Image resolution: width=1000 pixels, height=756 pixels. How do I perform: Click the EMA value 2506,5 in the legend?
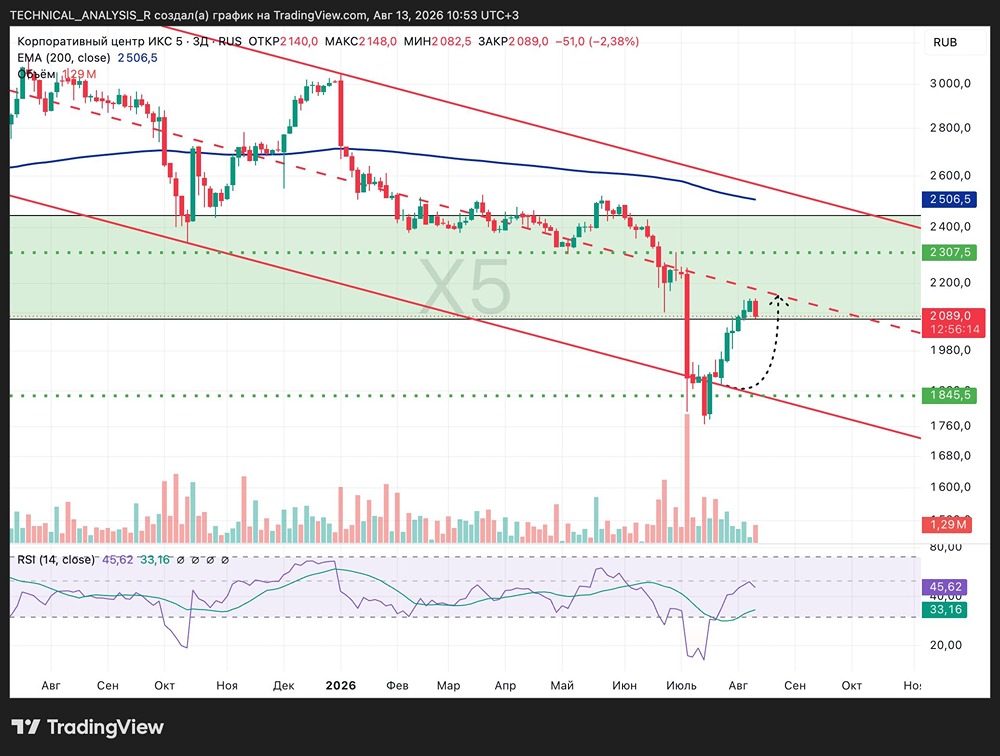click(137, 58)
